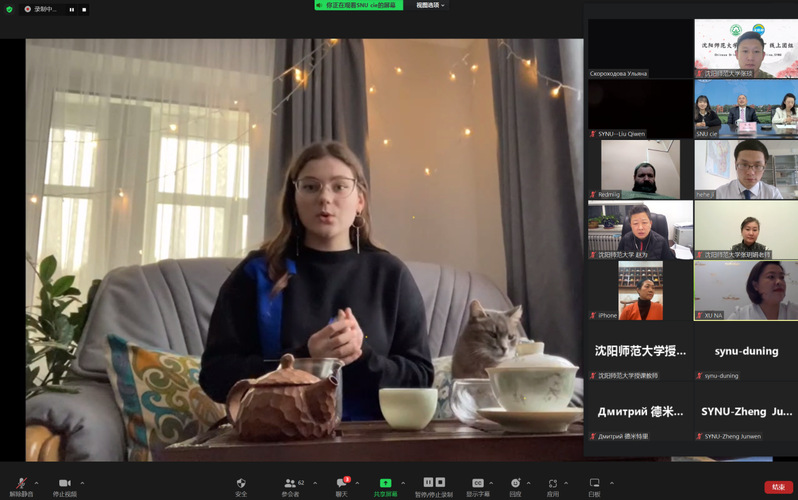
Task: Open the View Options menu at top
Action: pyautogui.click(x=430, y=5)
